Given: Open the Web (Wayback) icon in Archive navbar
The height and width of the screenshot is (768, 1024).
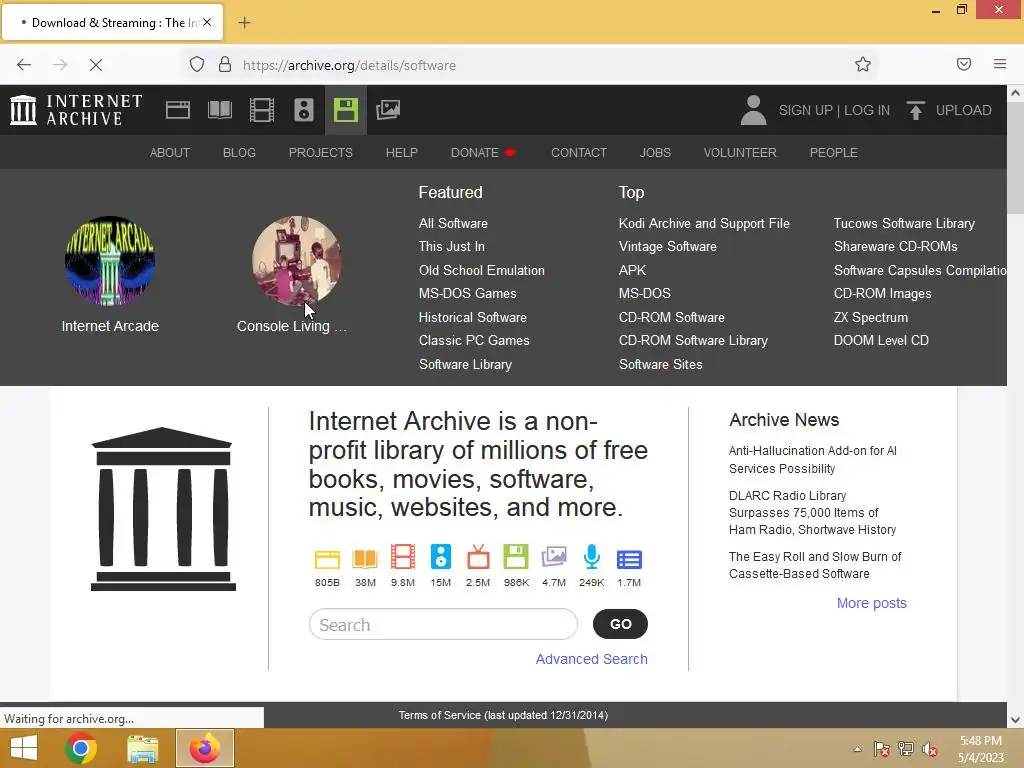Looking at the screenshot, I should 178,110.
